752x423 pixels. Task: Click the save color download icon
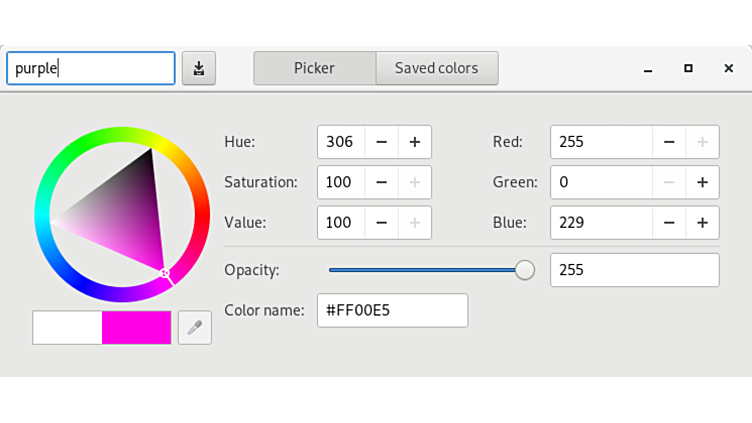(x=199, y=68)
